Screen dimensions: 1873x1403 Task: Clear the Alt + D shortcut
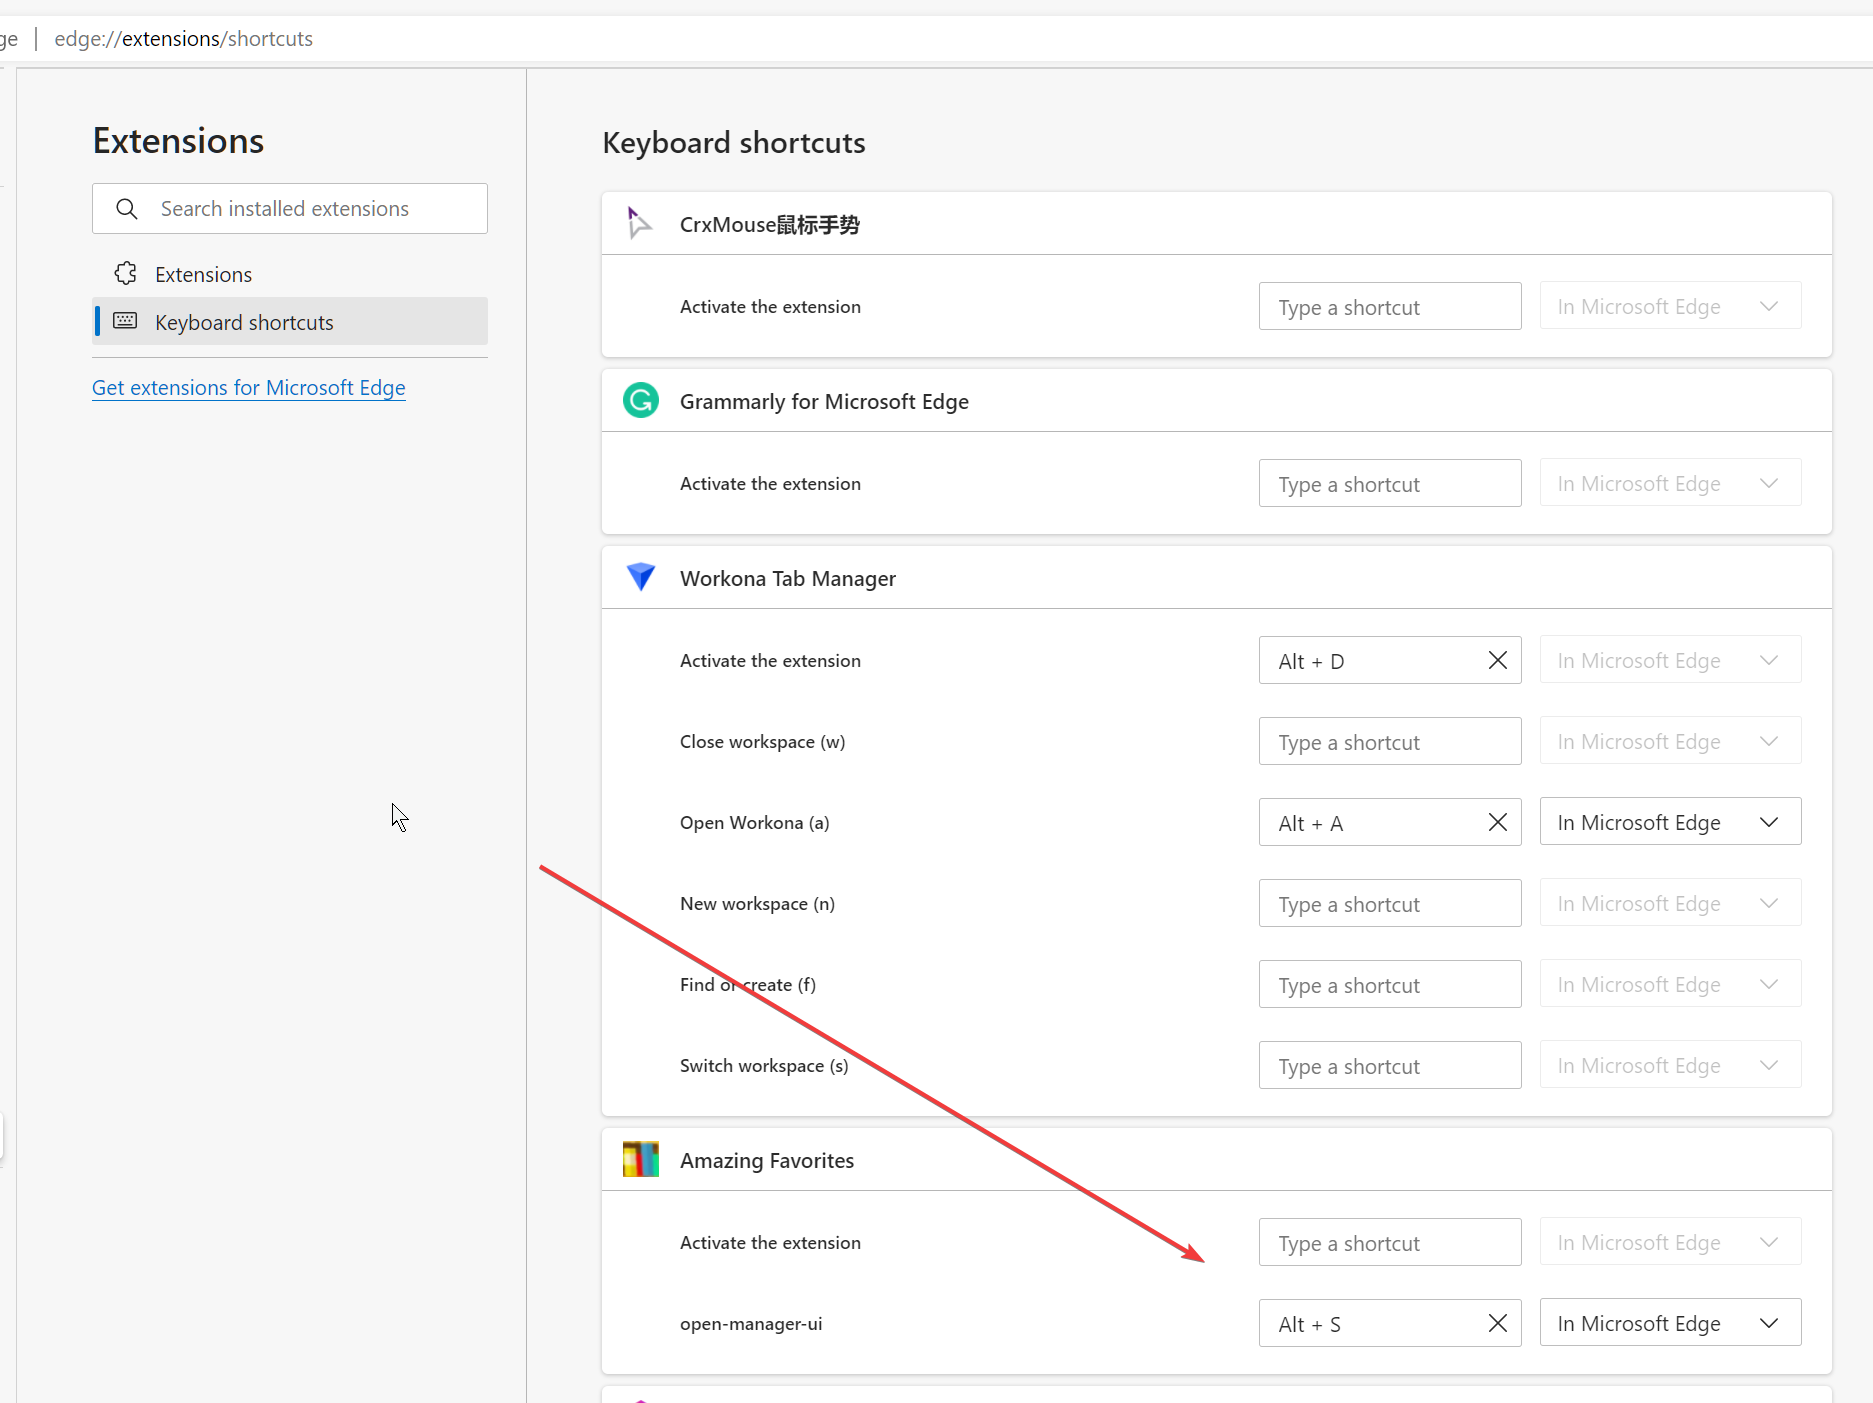(x=1498, y=661)
